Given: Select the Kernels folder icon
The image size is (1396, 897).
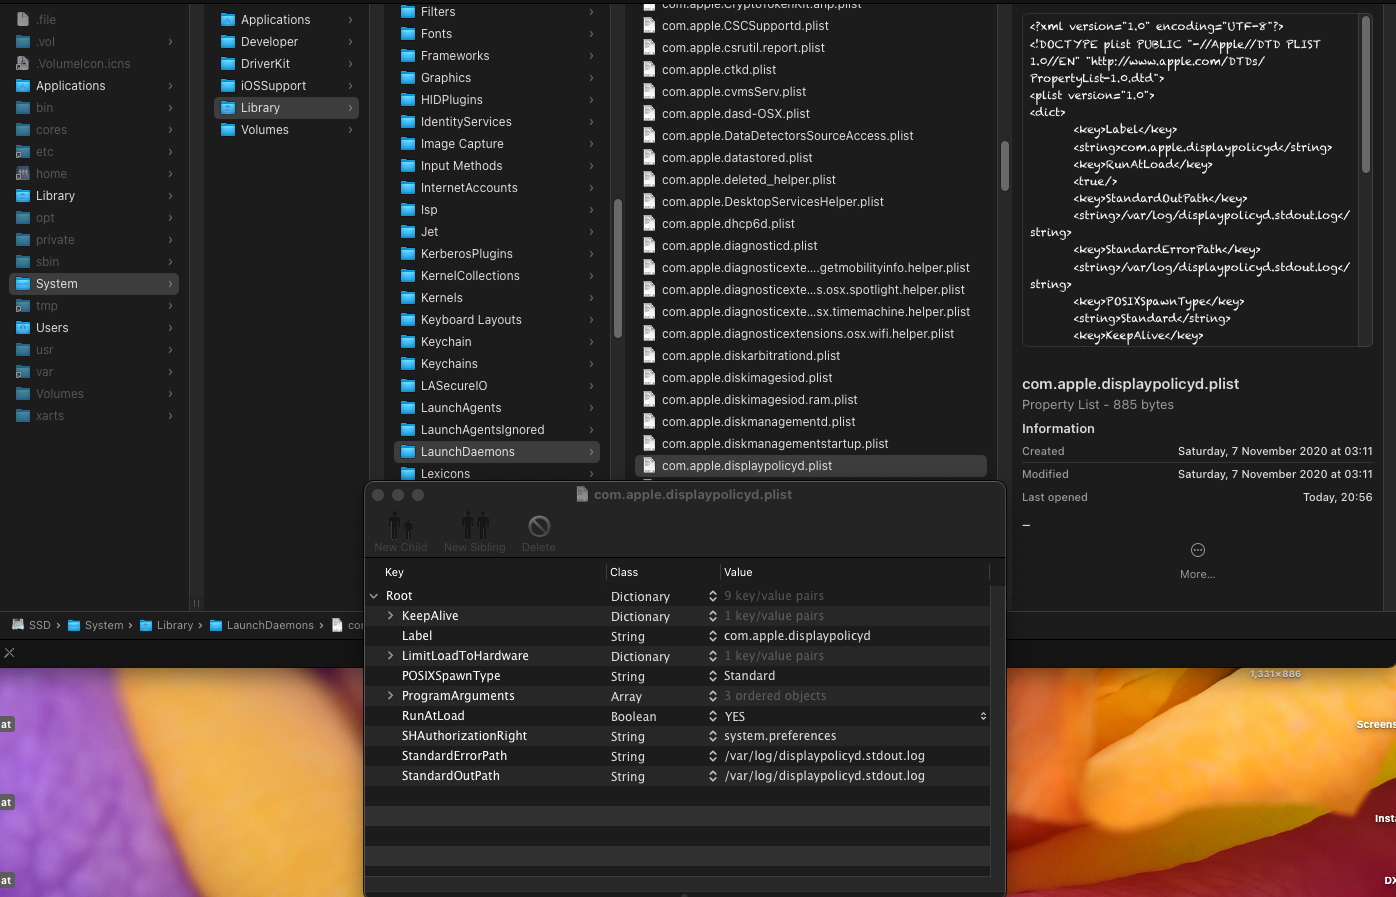Looking at the screenshot, I should (x=408, y=298).
